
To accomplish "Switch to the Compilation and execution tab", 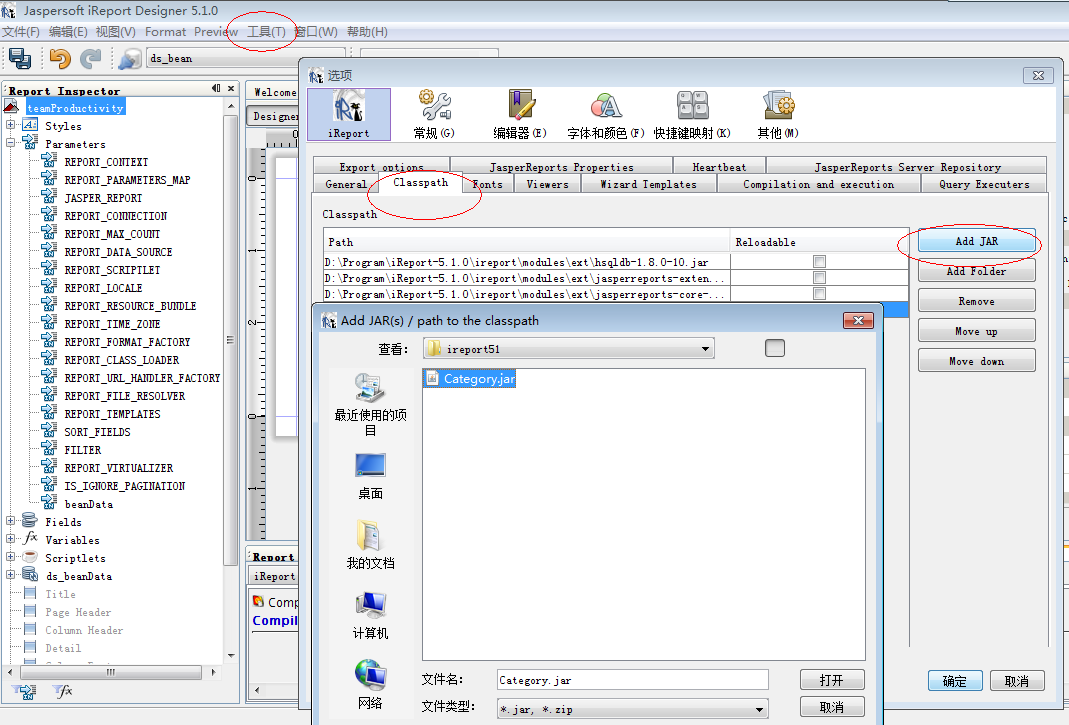I will tap(818, 184).
